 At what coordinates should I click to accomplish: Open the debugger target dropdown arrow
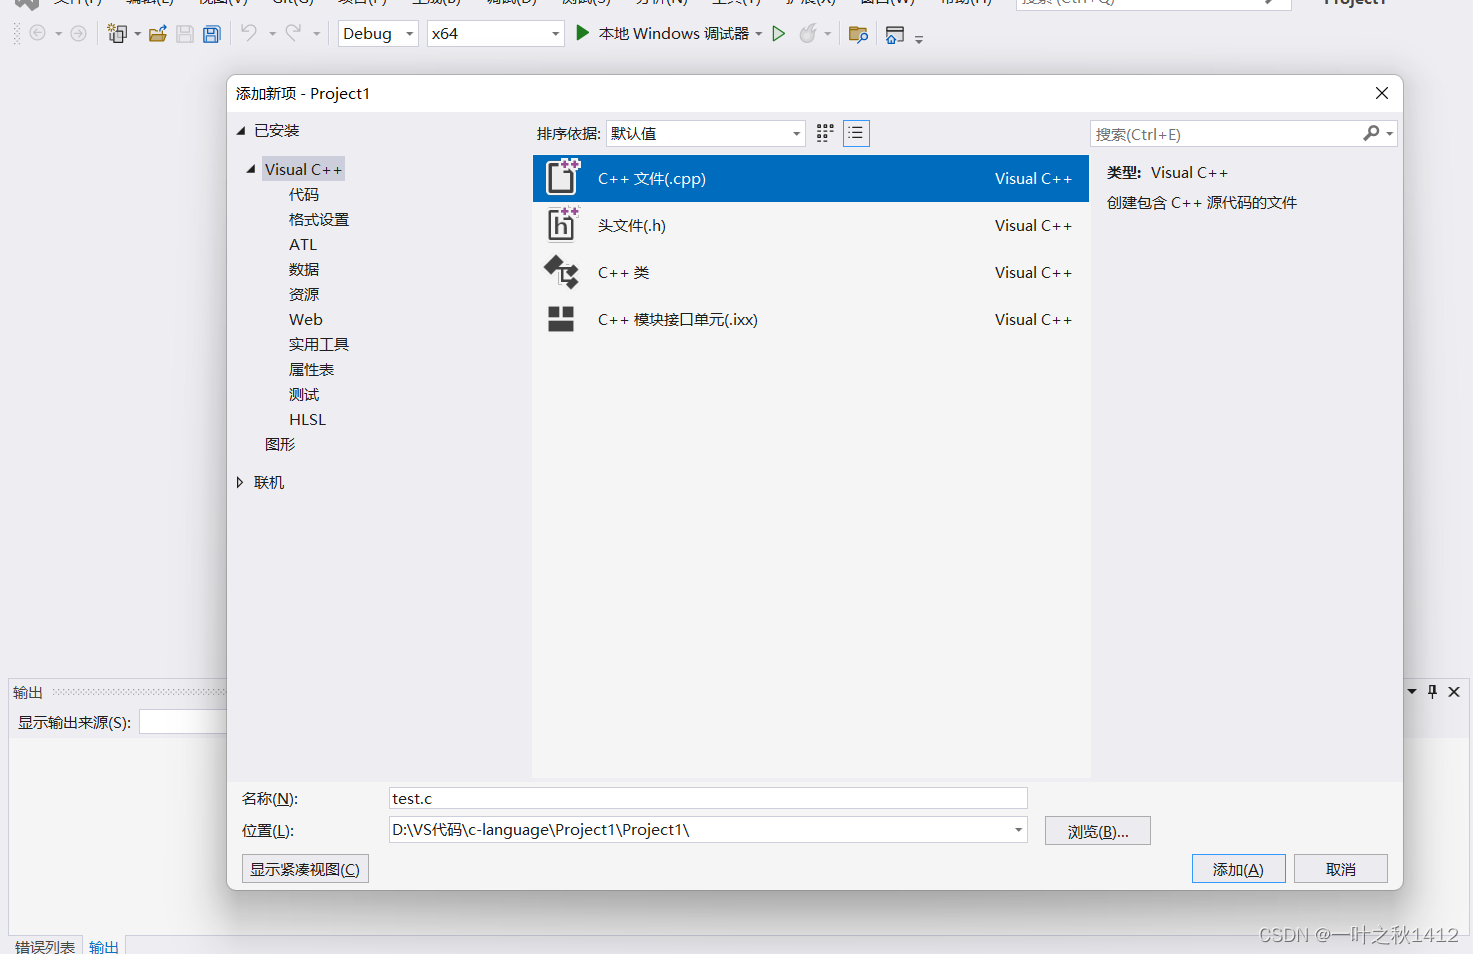pyautogui.click(x=759, y=34)
